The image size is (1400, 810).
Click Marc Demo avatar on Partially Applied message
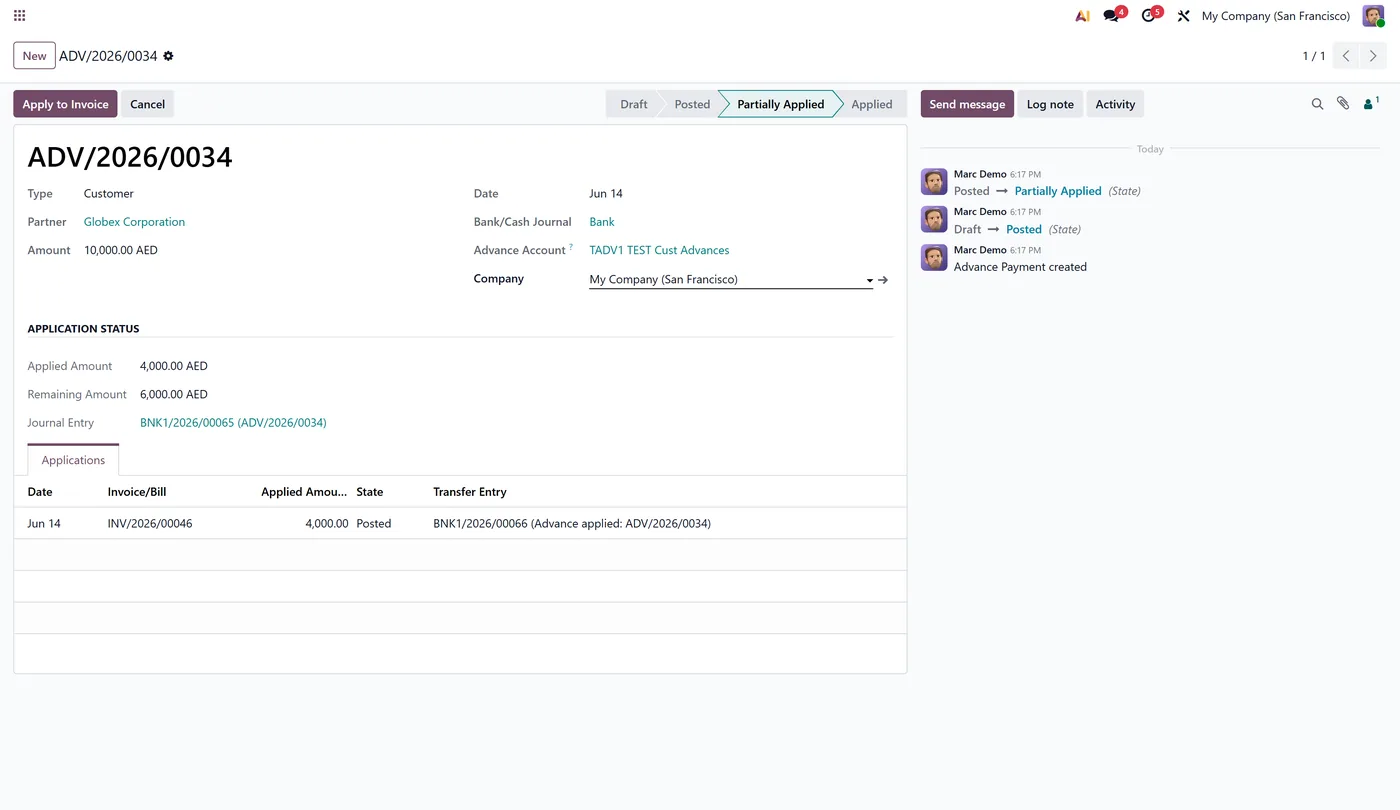point(934,182)
